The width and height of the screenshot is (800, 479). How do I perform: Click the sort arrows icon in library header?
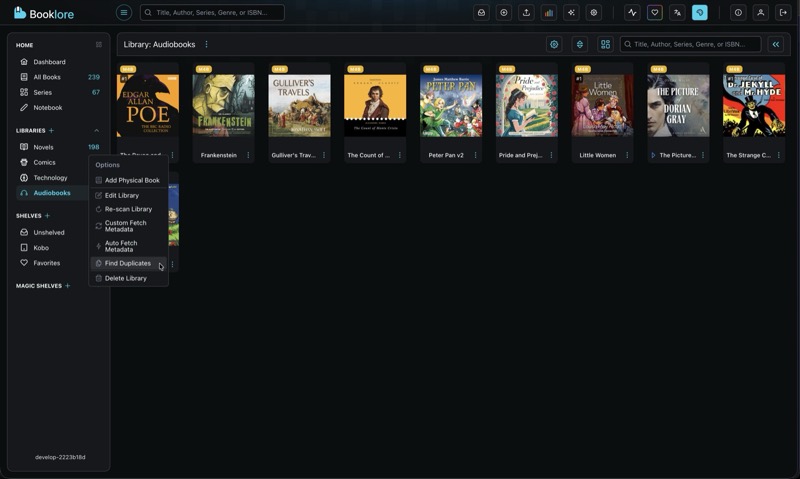pos(580,44)
